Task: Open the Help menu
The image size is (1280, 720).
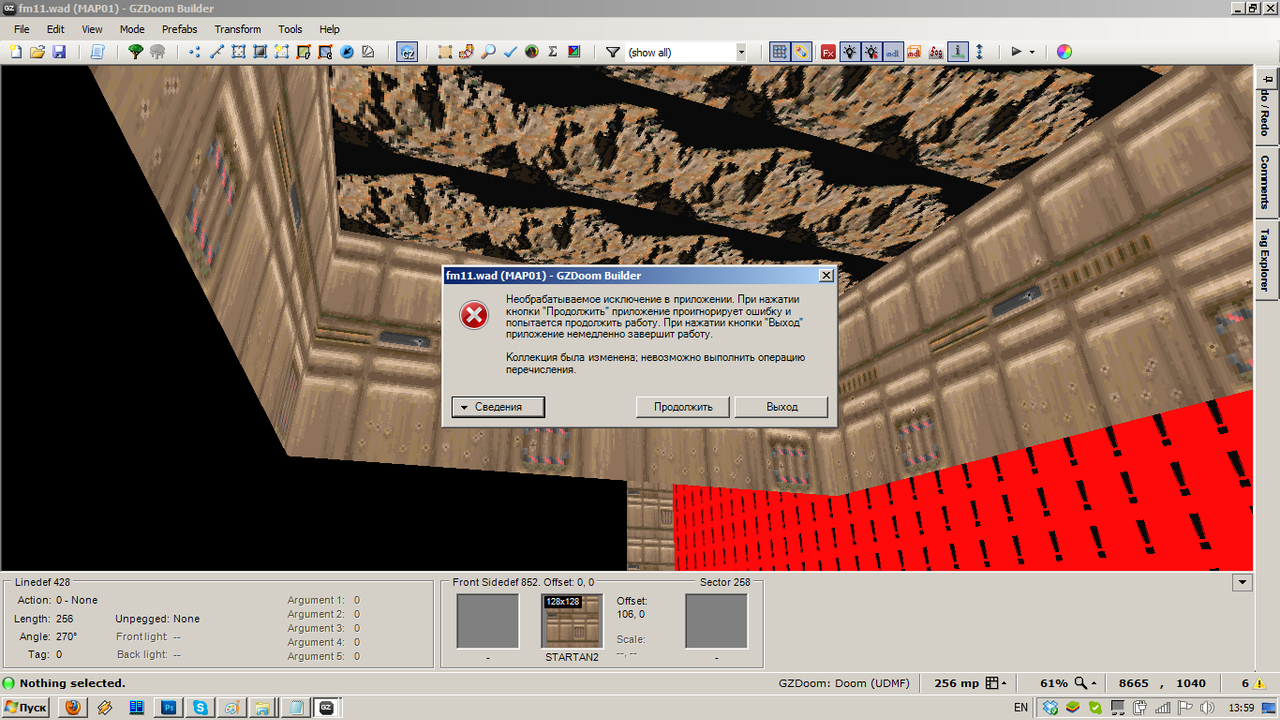Action: (x=330, y=29)
